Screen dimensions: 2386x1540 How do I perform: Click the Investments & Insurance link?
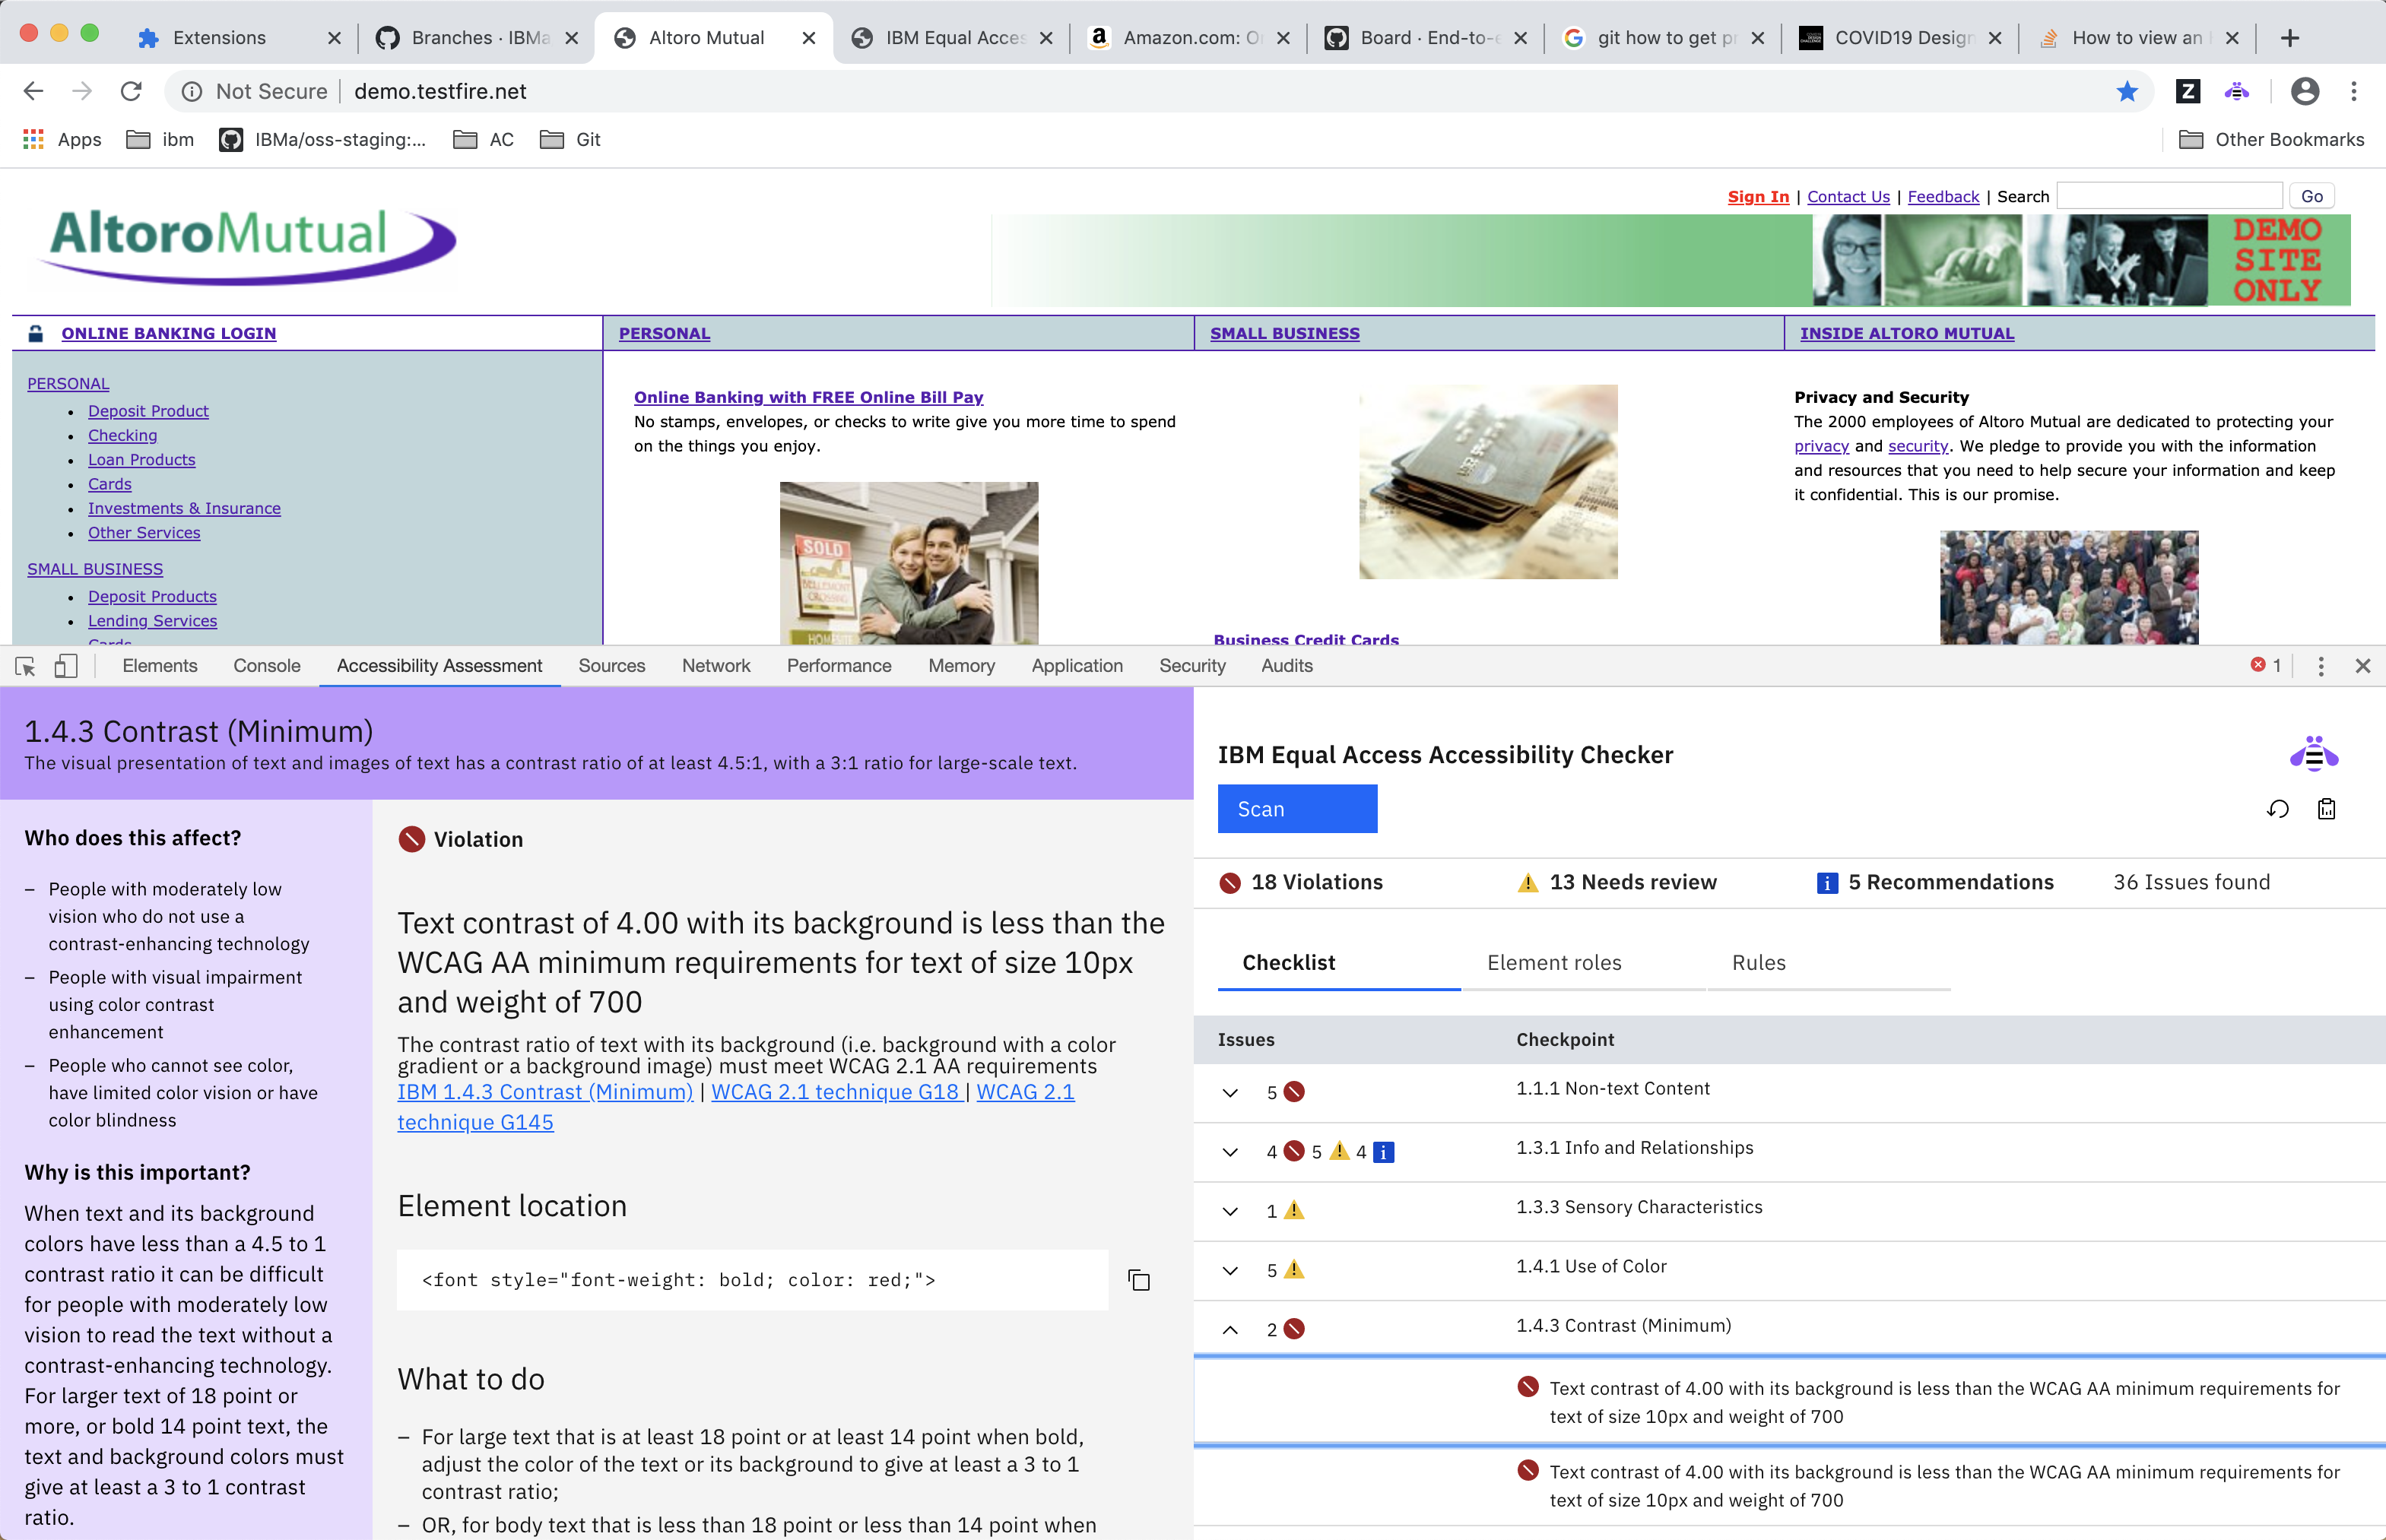pyautogui.click(x=184, y=508)
